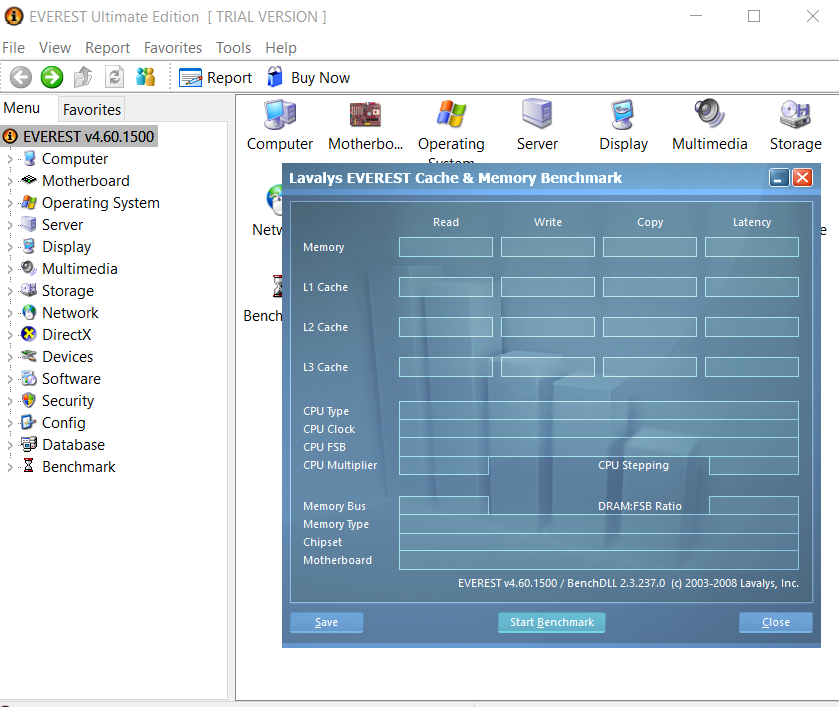839x707 pixels.
Task: Click the L1 Cache Write result field
Action: [x=548, y=287]
